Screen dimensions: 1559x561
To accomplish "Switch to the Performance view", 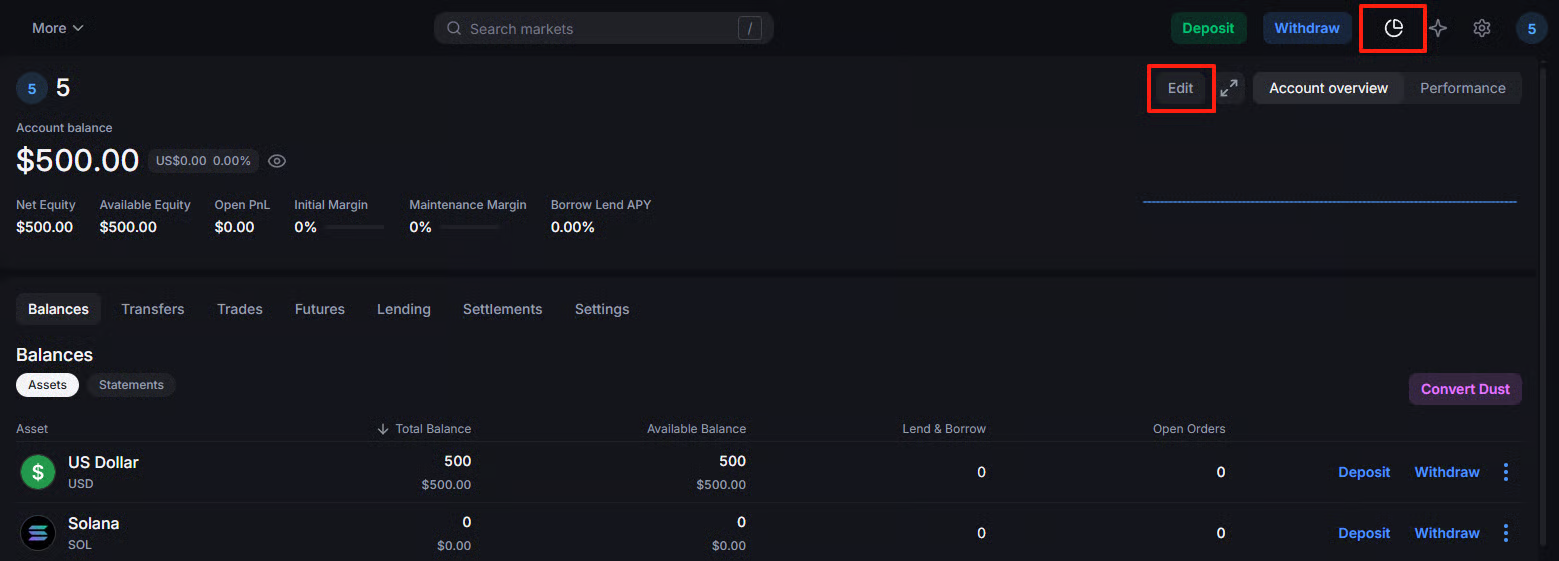I will click(x=1462, y=88).
